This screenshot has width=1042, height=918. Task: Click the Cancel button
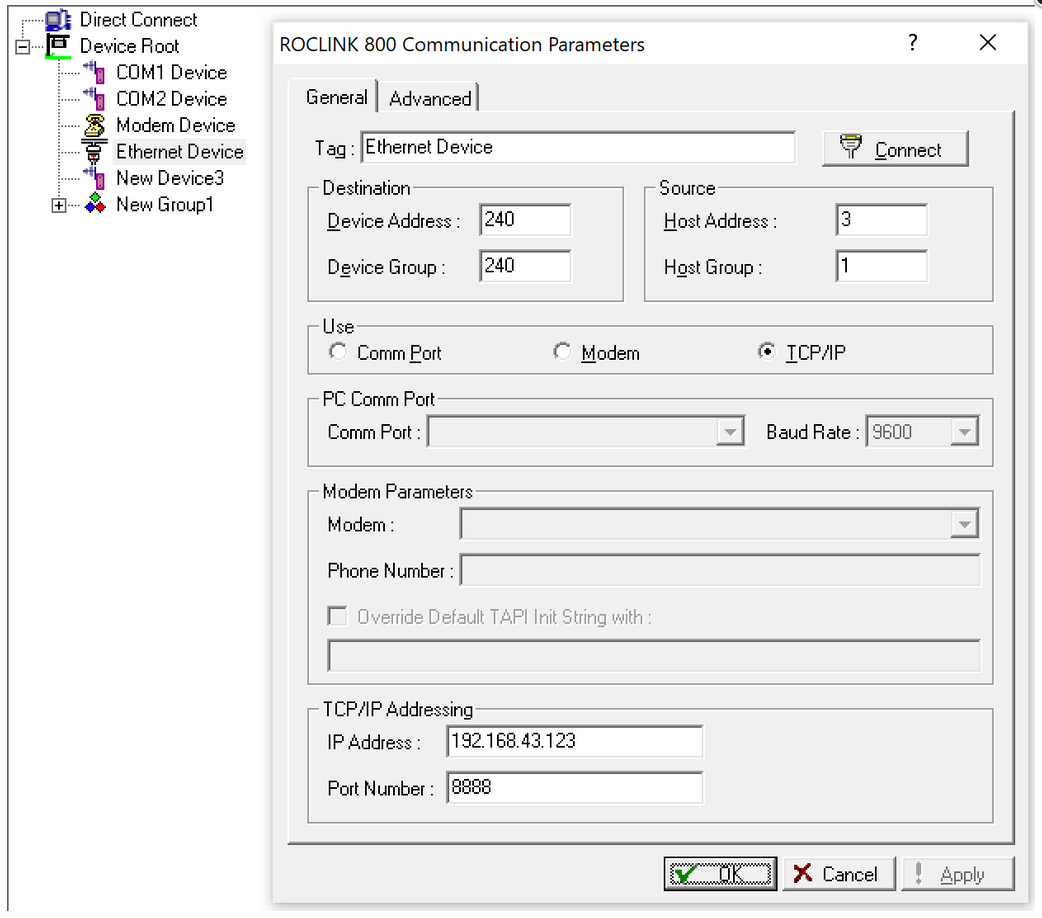839,873
